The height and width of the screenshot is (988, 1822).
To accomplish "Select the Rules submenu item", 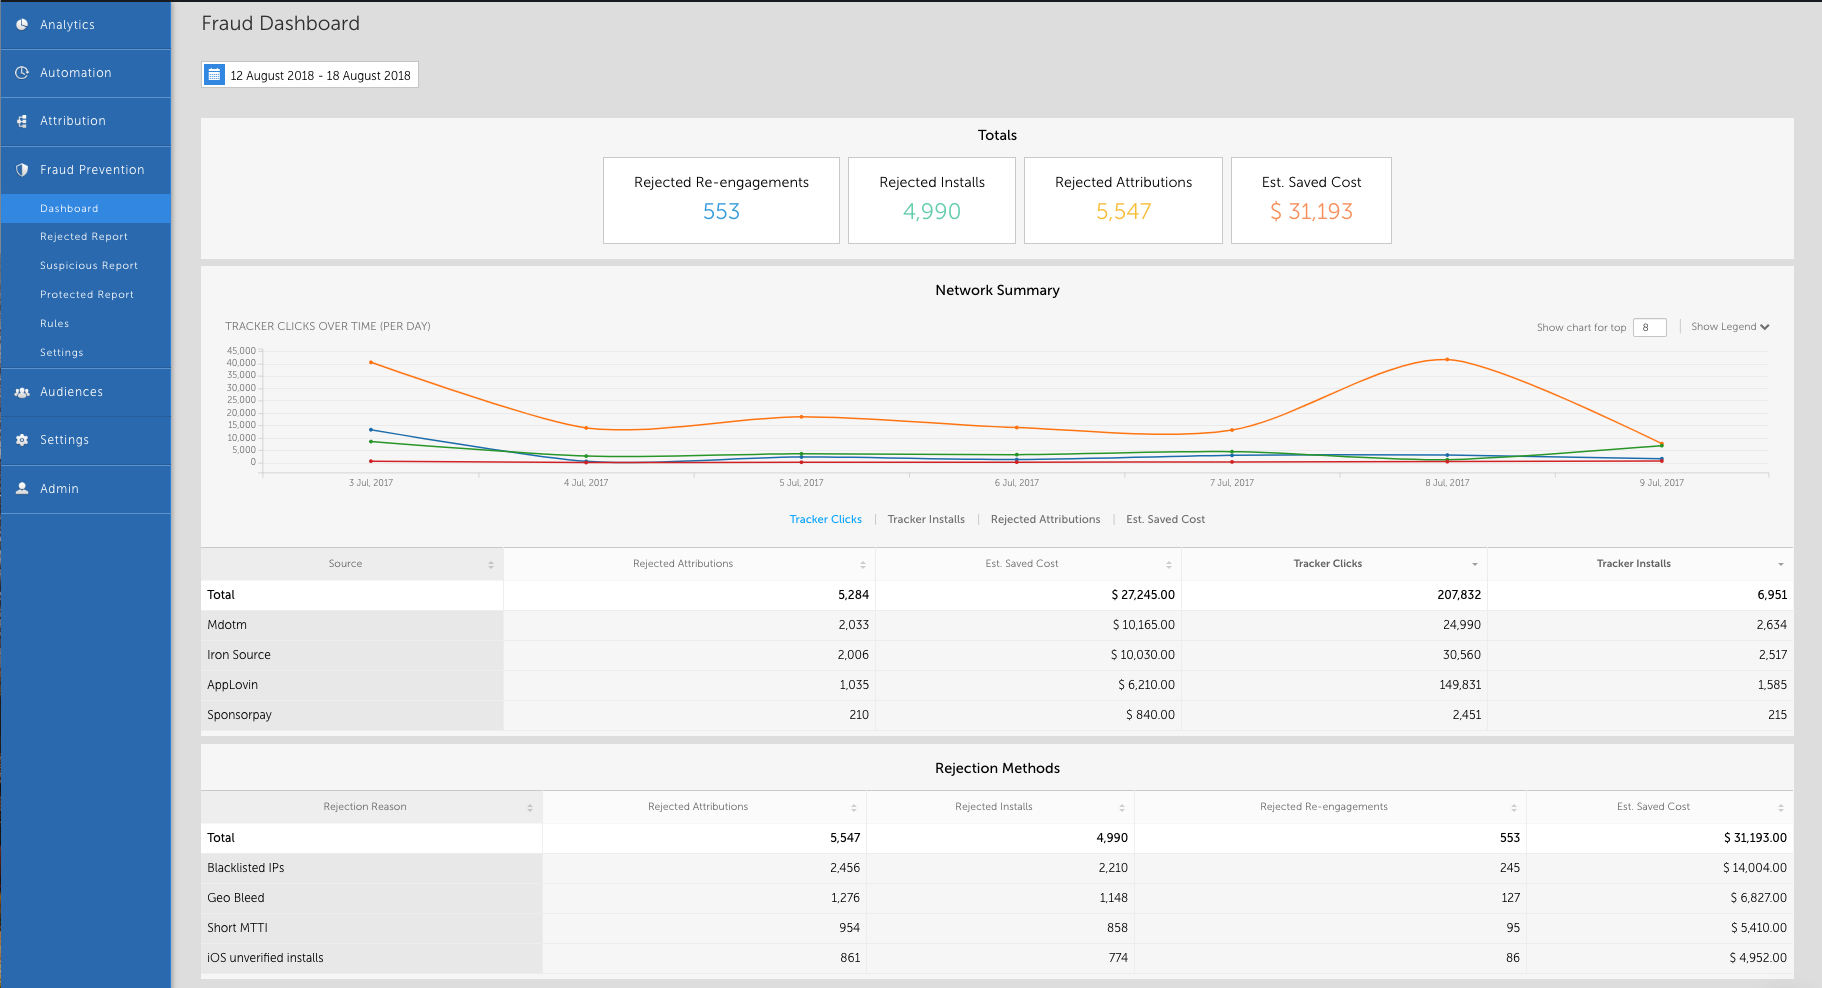I will 55,324.
